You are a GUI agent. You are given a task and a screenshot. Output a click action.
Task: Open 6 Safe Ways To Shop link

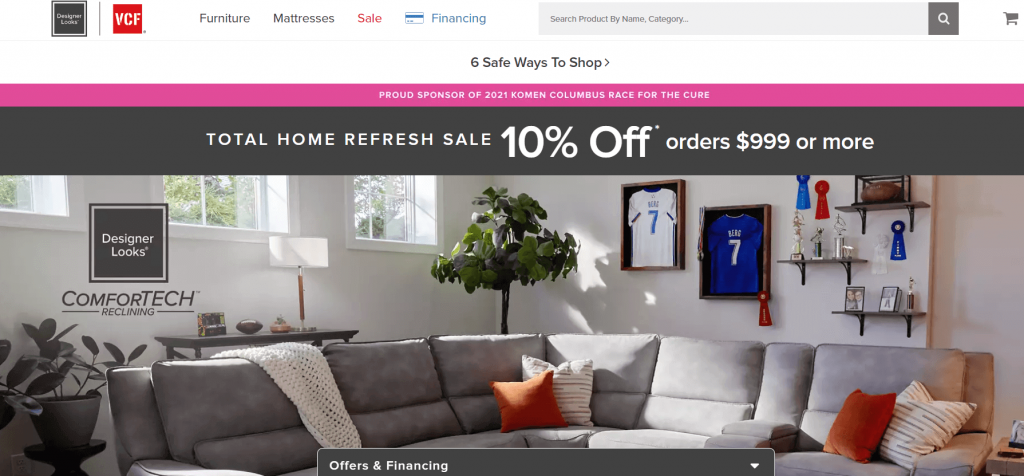[540, 63]
